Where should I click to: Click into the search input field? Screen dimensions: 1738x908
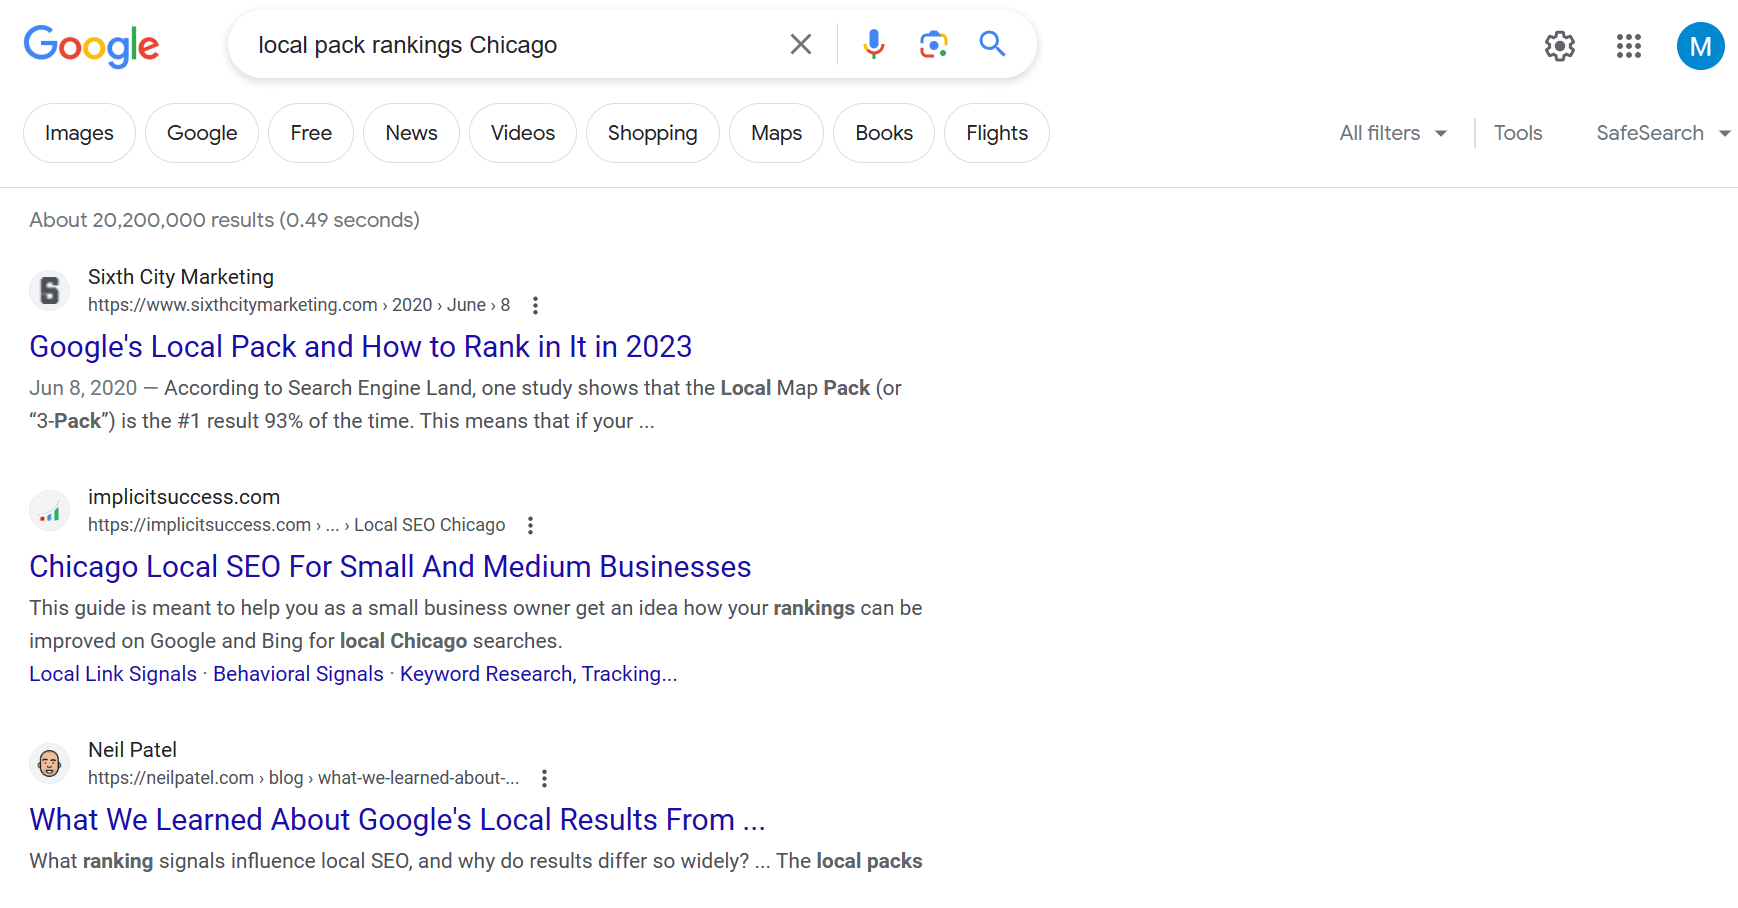510,45
